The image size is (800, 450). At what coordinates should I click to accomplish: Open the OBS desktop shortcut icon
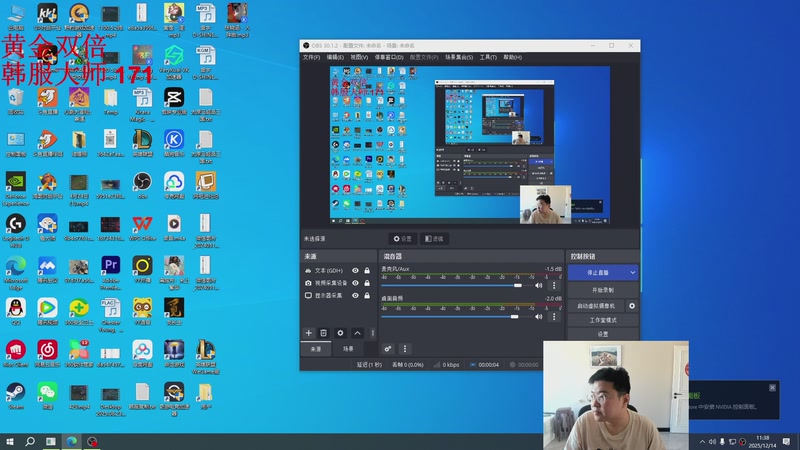(142, 186)
